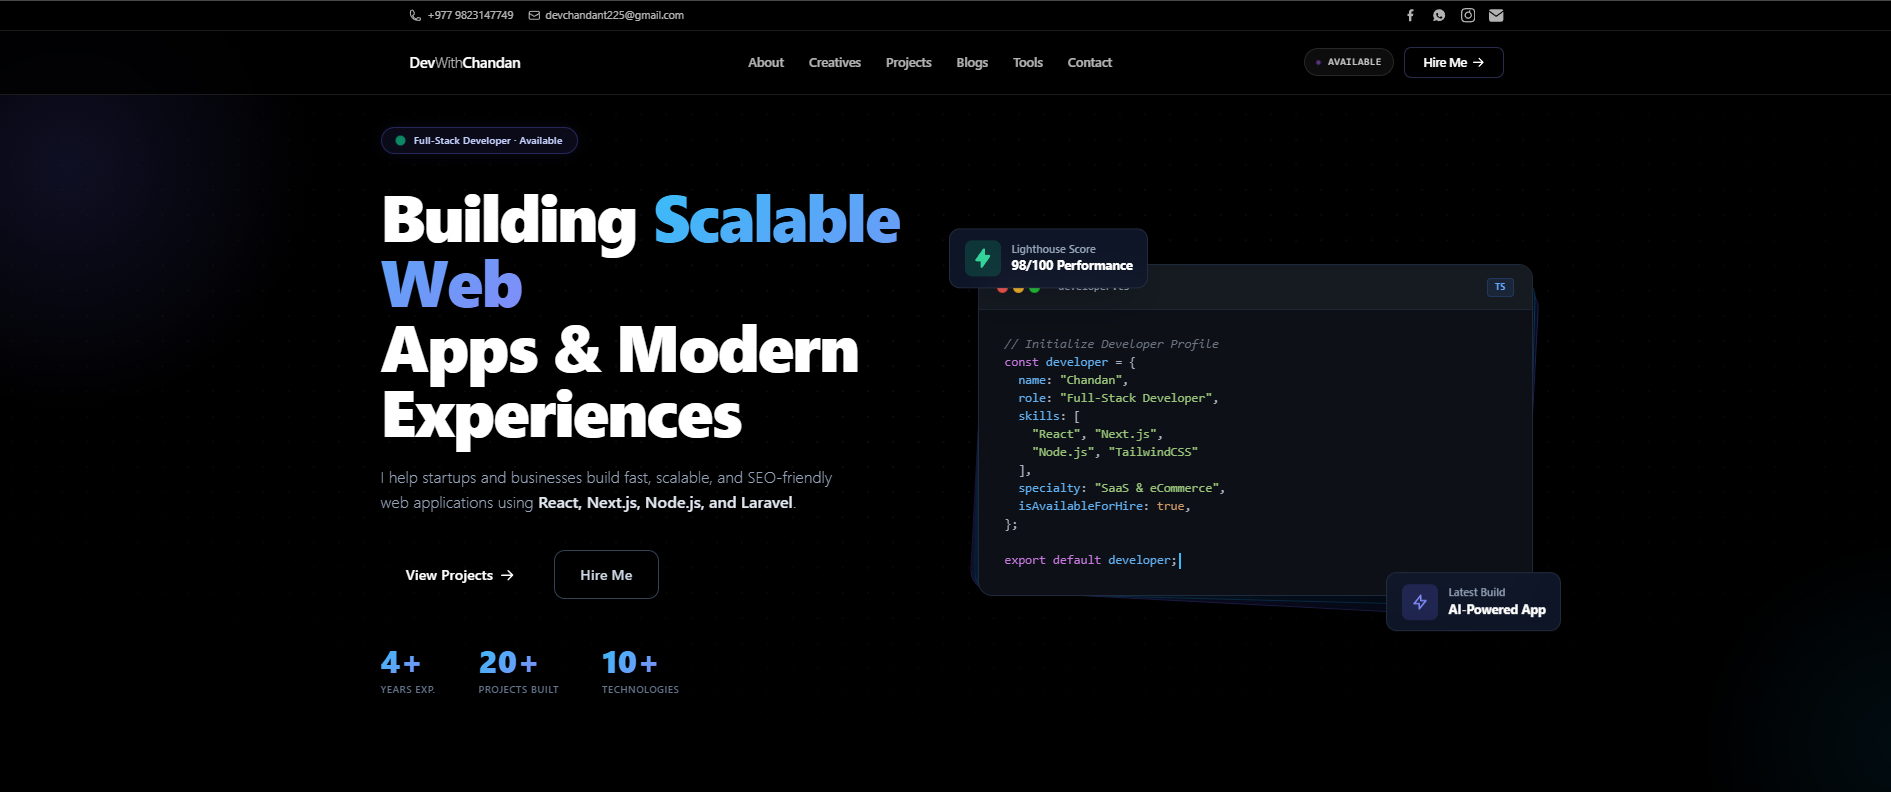Click the 4+ Years Exp stat
1891x792 pixels.
(407, 671)
